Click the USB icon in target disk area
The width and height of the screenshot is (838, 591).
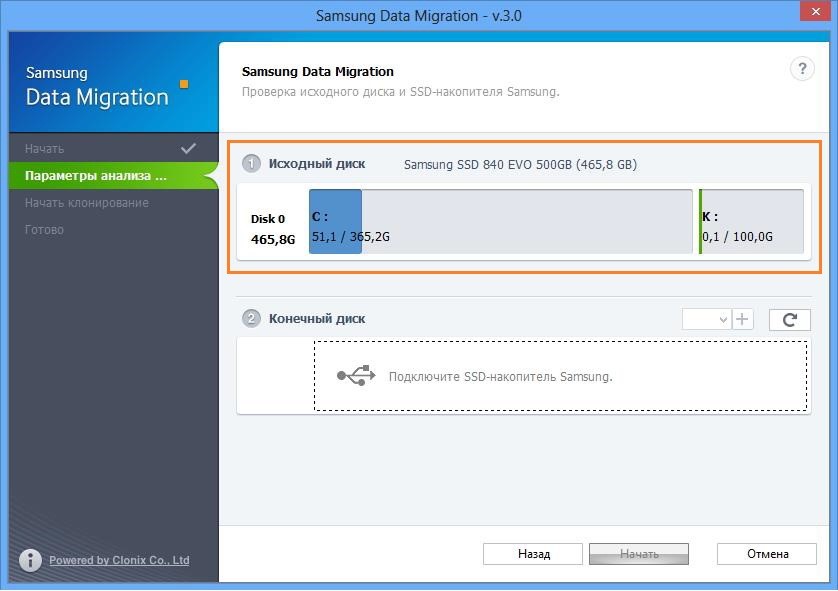tap(356, 376)
